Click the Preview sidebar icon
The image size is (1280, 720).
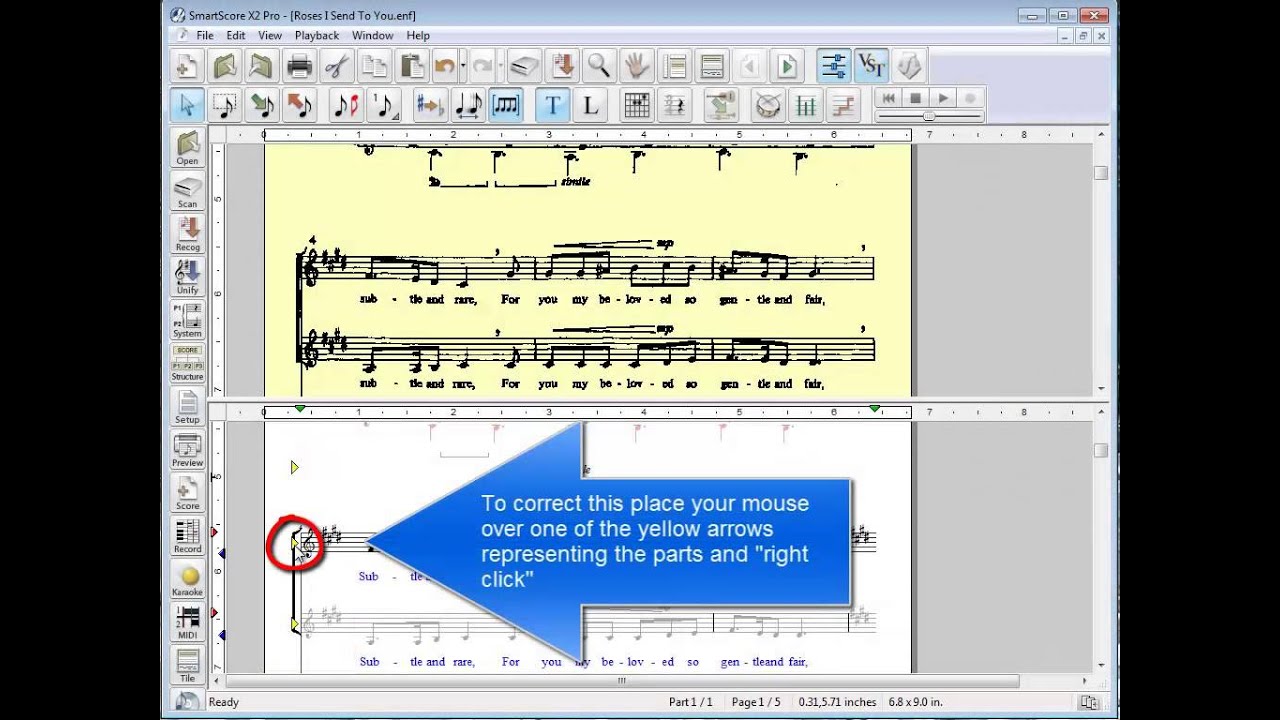click(x=187, y=449)
